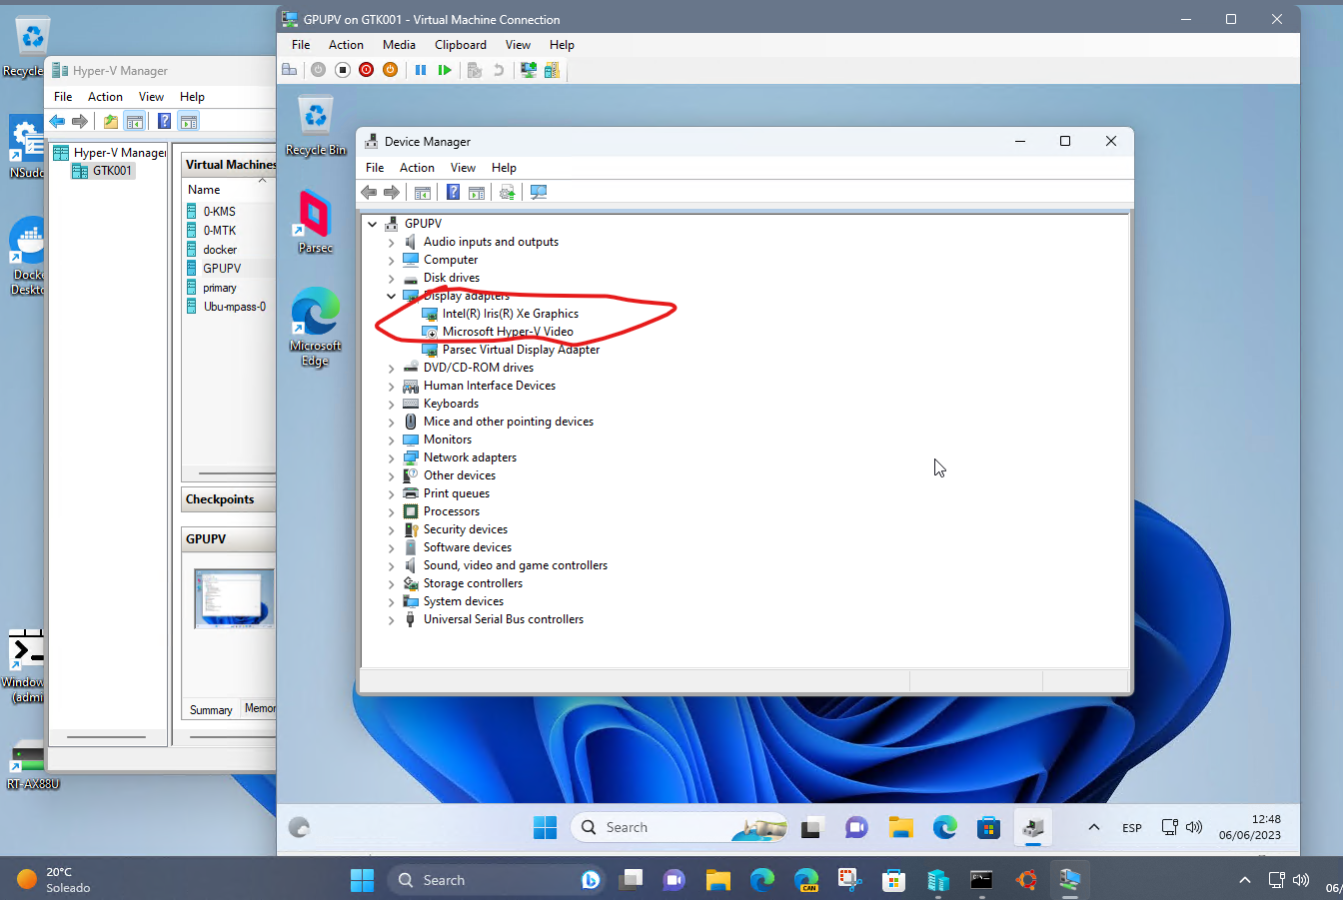
Task: Select Intel(R) Iris(R) Xe Graphics device
Action: pyautogui.click(x=510, y=314)
